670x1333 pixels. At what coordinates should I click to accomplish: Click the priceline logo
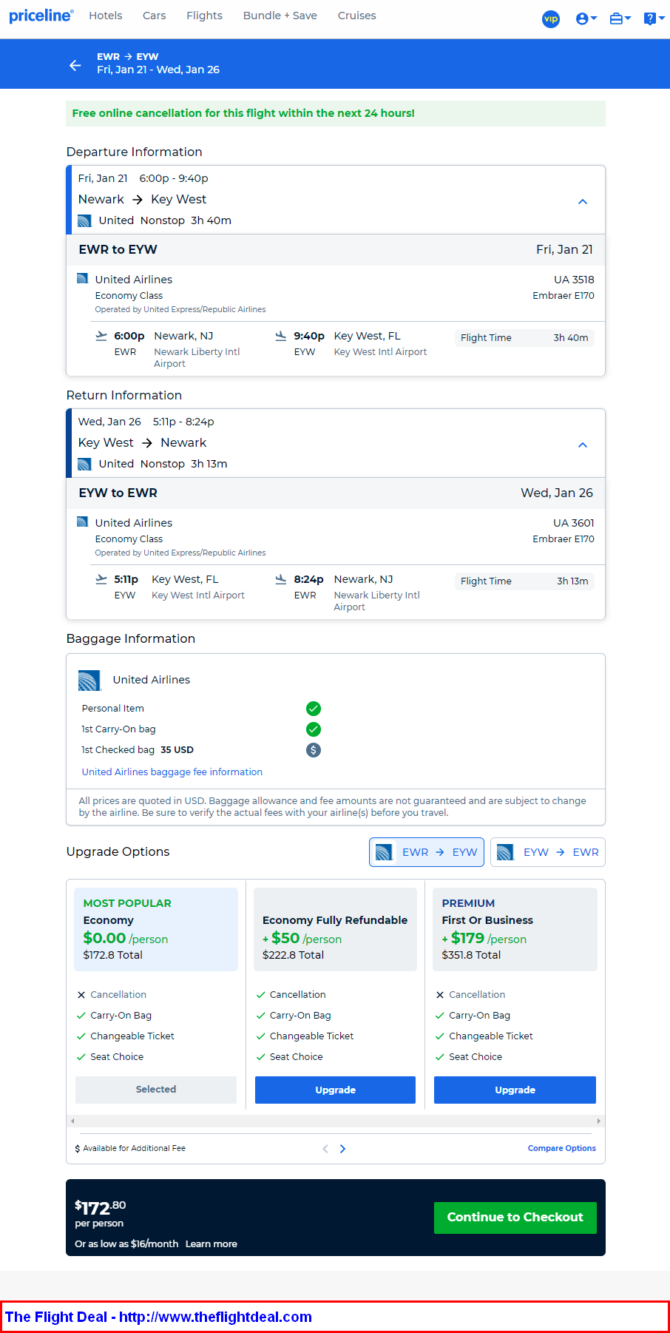pos(41,16)
